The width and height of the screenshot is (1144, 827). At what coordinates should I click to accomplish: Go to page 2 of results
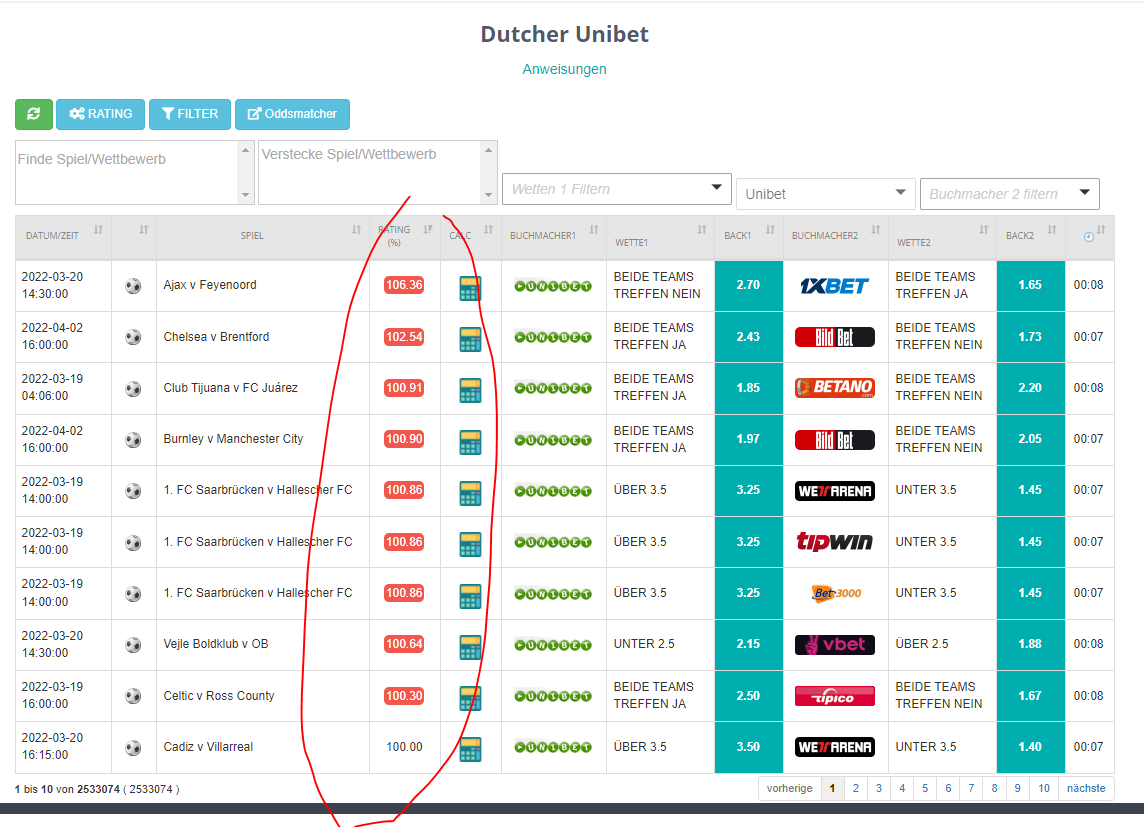[855, 788]
